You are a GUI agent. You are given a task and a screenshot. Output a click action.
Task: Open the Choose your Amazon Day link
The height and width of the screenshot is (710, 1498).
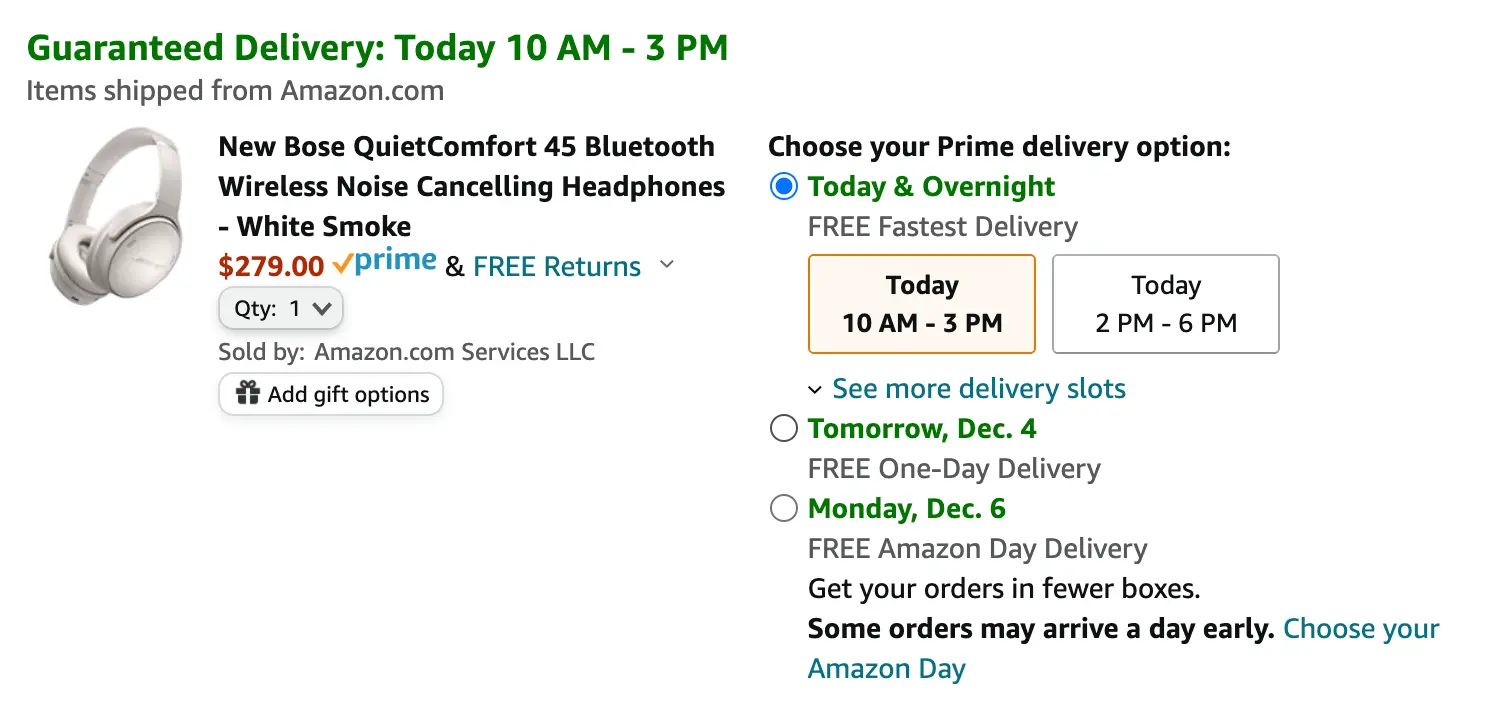point(1123,649)
